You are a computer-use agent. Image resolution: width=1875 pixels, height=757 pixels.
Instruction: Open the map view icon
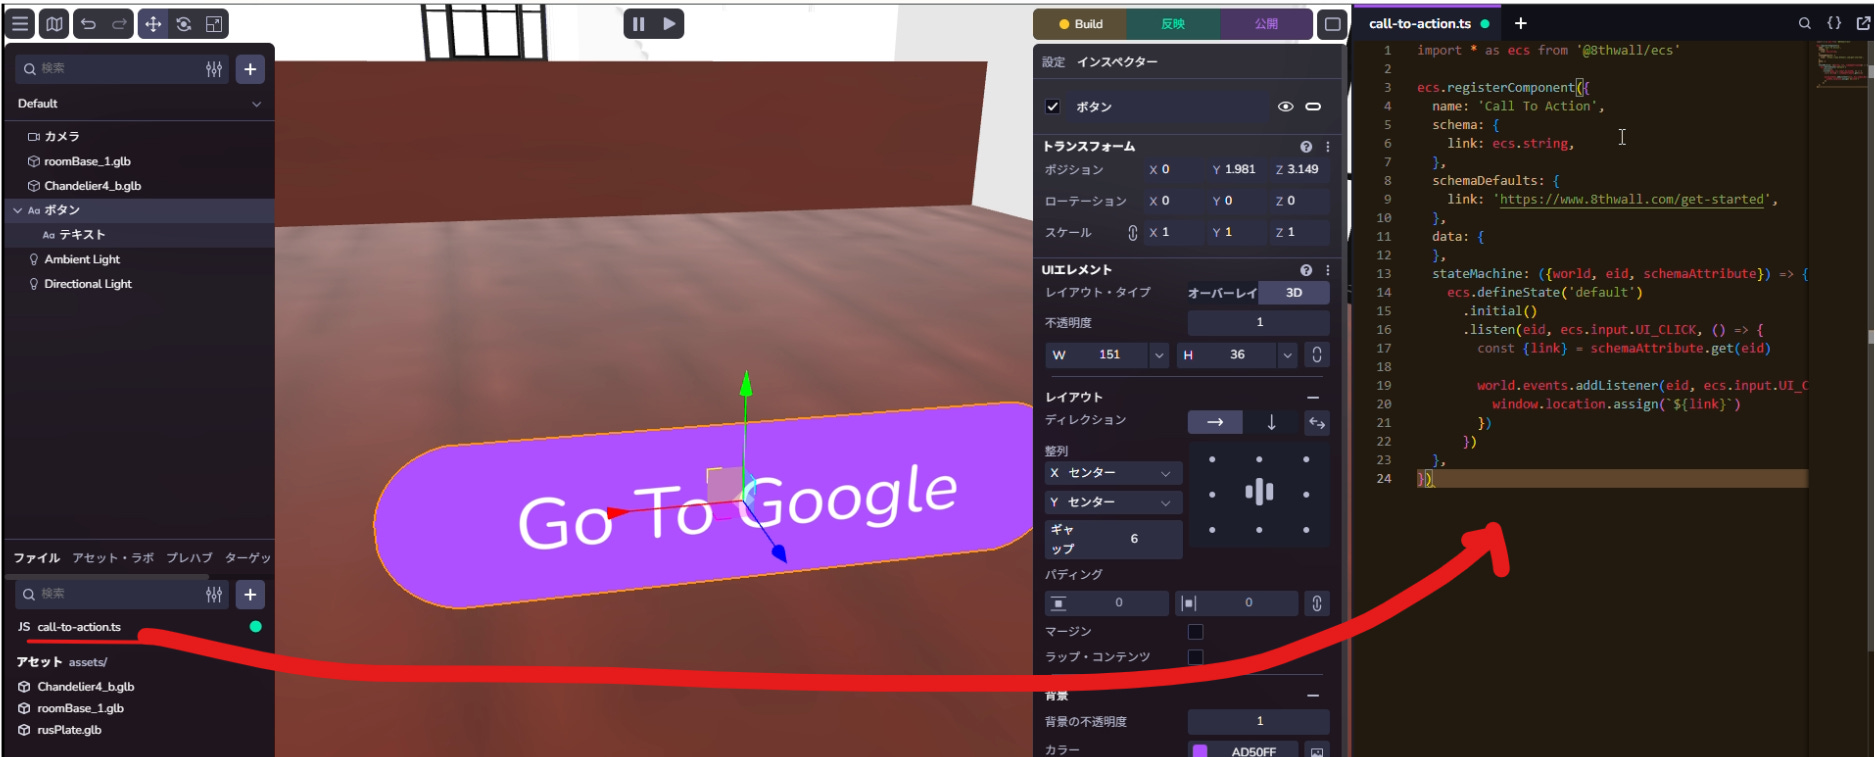pyautogui.click(x=54, y=24)
